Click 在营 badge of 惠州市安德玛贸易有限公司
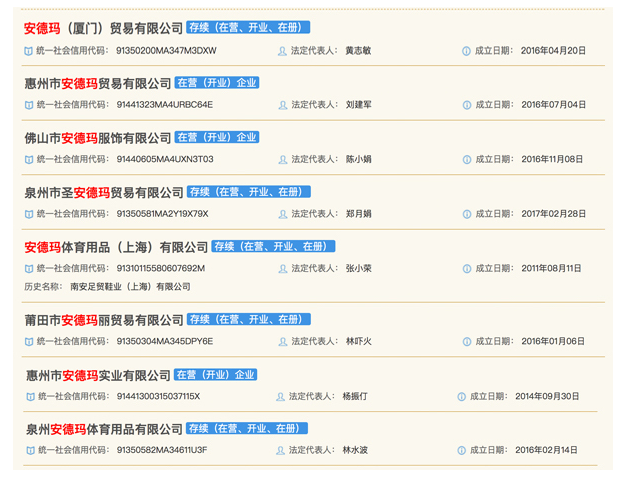The height and width of the screenshot is (479, 619). point(217,83)
